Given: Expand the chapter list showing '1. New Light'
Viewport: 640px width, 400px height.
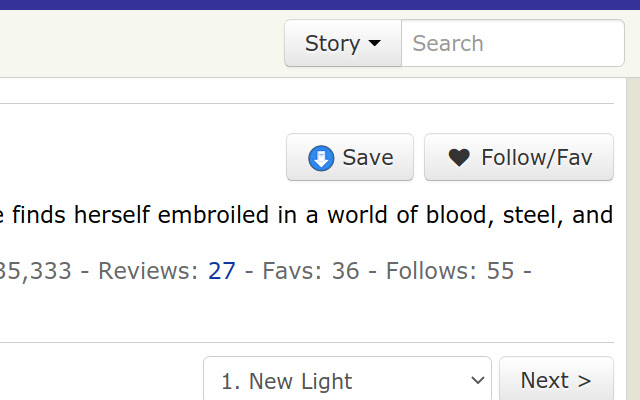Looking at the screenshot, I should pos(347,381).
